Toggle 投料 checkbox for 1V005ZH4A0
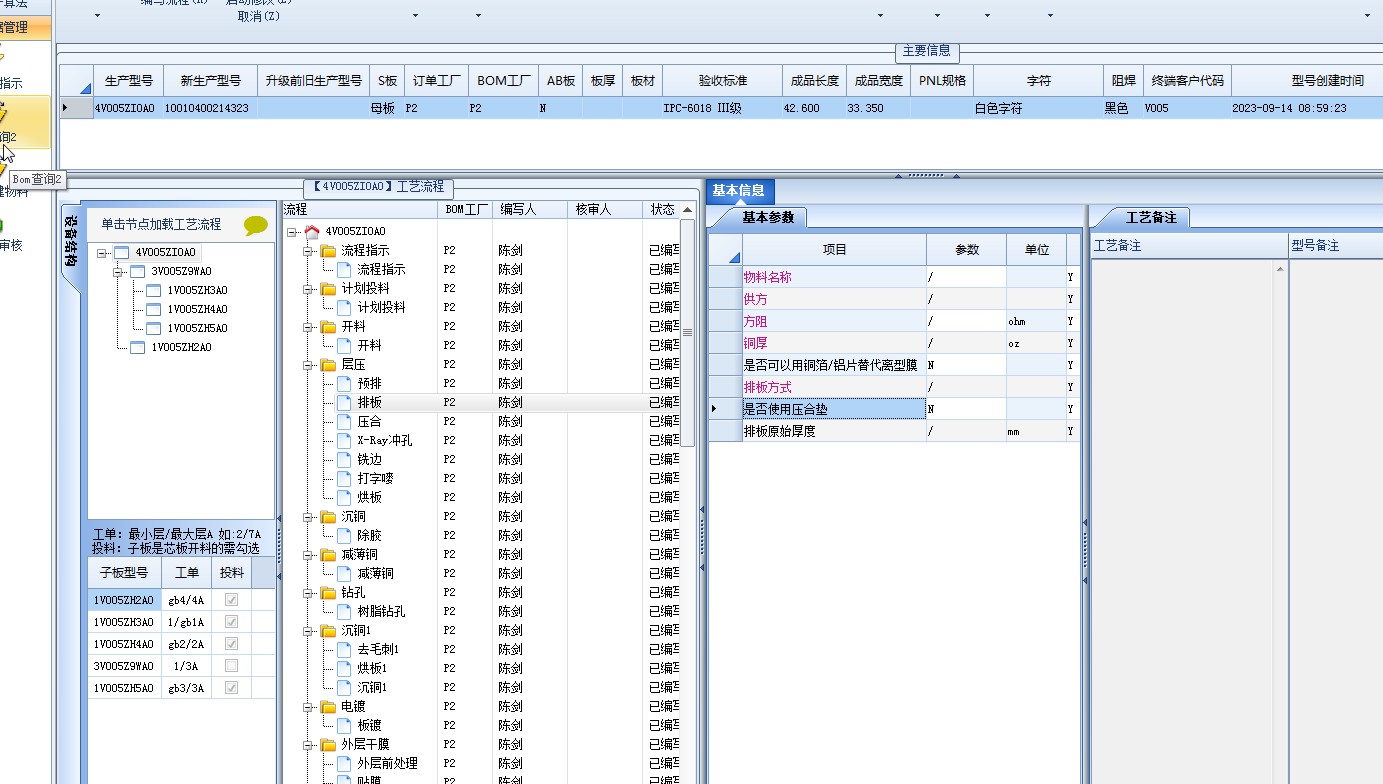Image resolution: width=1383 pixels, height=784 pixels. (x=232, y=644)
